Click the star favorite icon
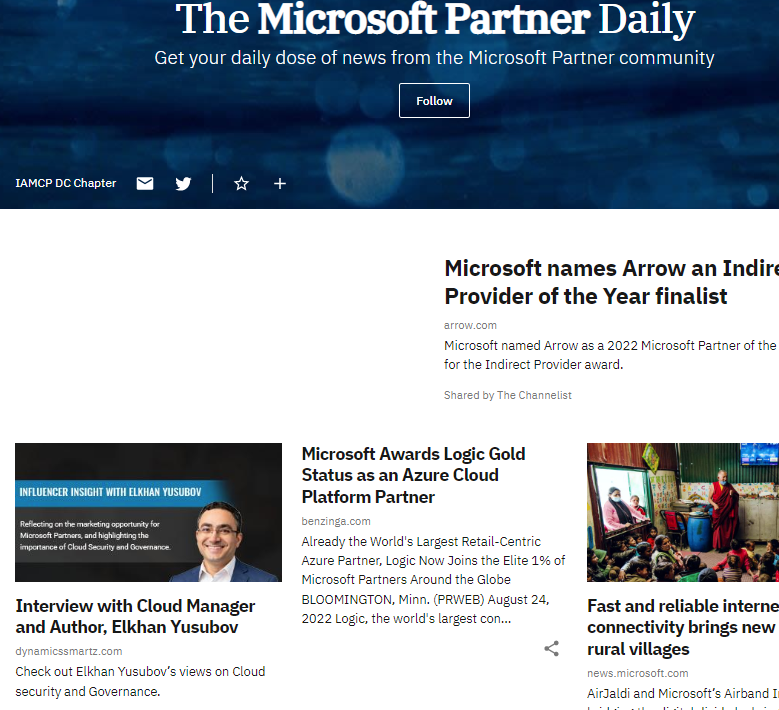Screen dimensions: 779x710 241,184
